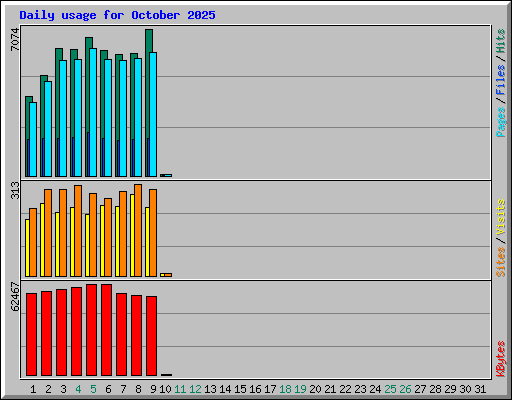Click the 'Visits' legend label
512x400 pixels.
click(x=501, y=218)
